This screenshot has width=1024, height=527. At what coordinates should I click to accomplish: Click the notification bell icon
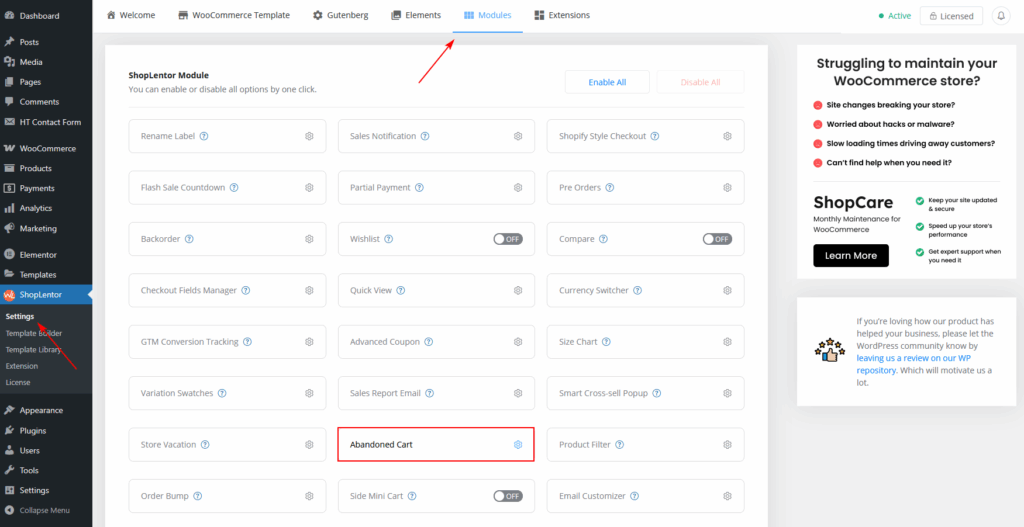[1000, 16]
